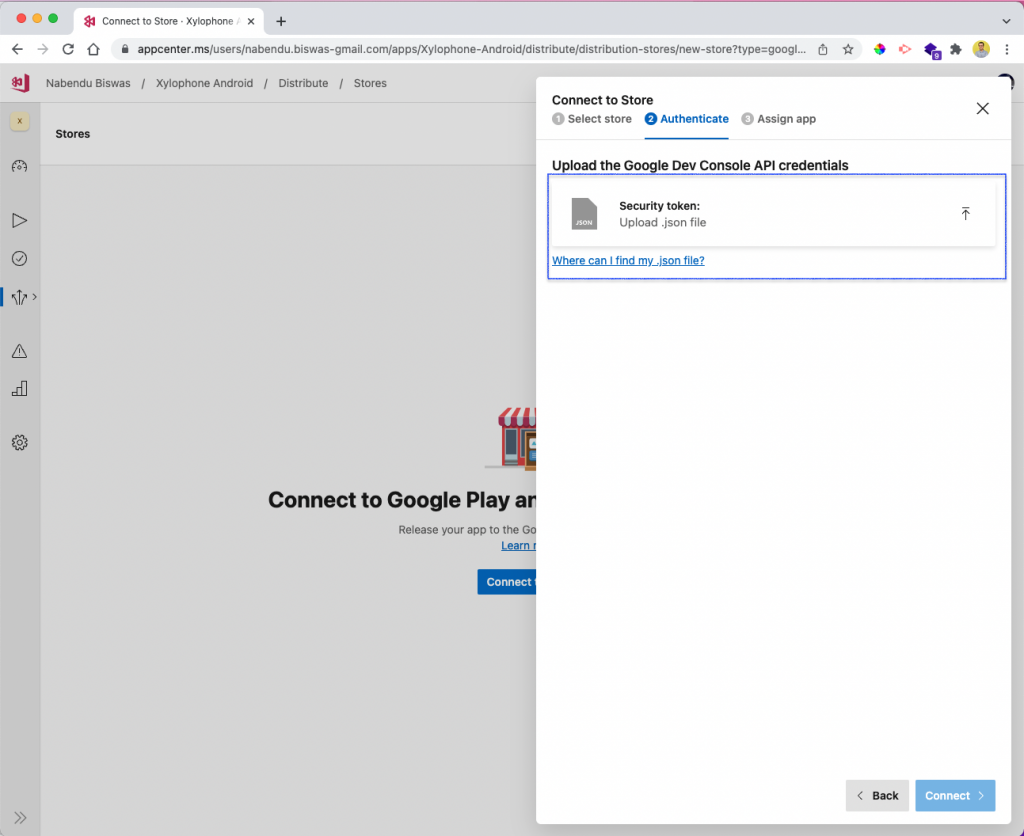The width and height of the screenshot is (1024, 836).
Task: Click the red arrow extension icon
Action: pos(904,49)
